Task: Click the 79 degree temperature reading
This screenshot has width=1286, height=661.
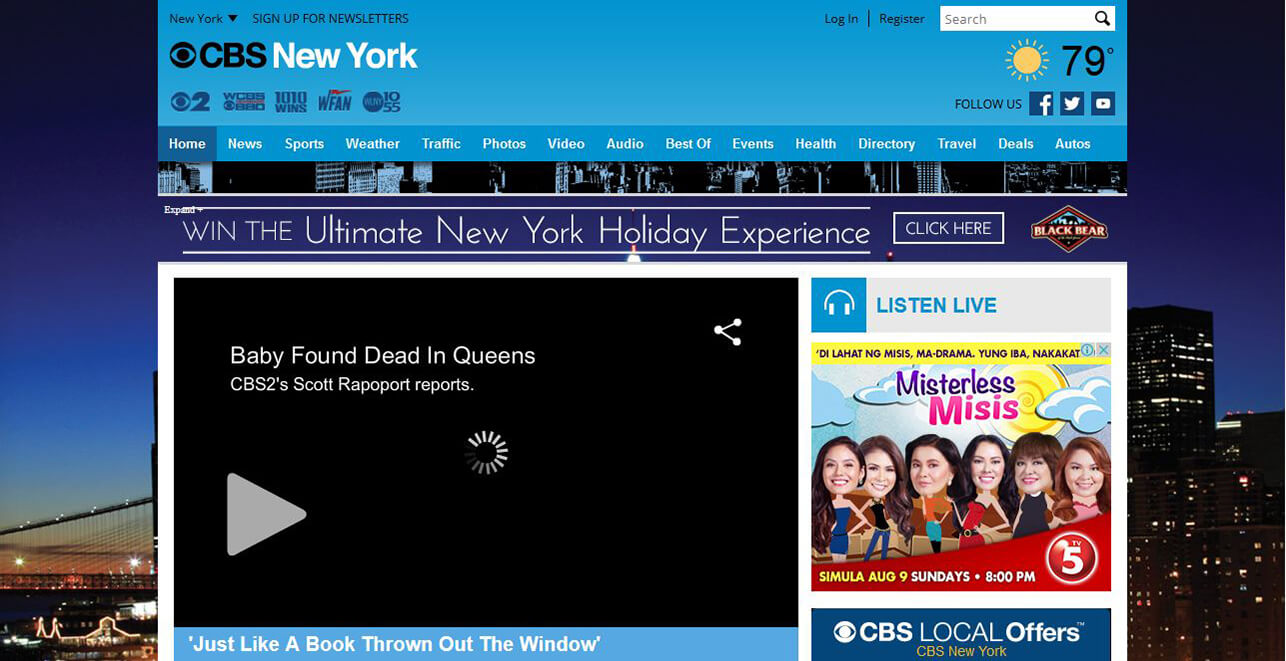Action: [1087, 61]
